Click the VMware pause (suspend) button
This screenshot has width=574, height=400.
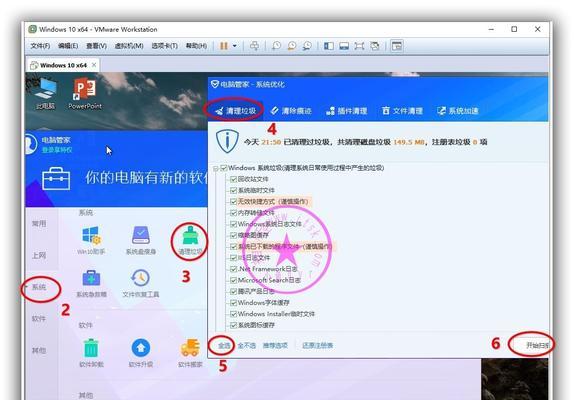[x=224, y=46]
